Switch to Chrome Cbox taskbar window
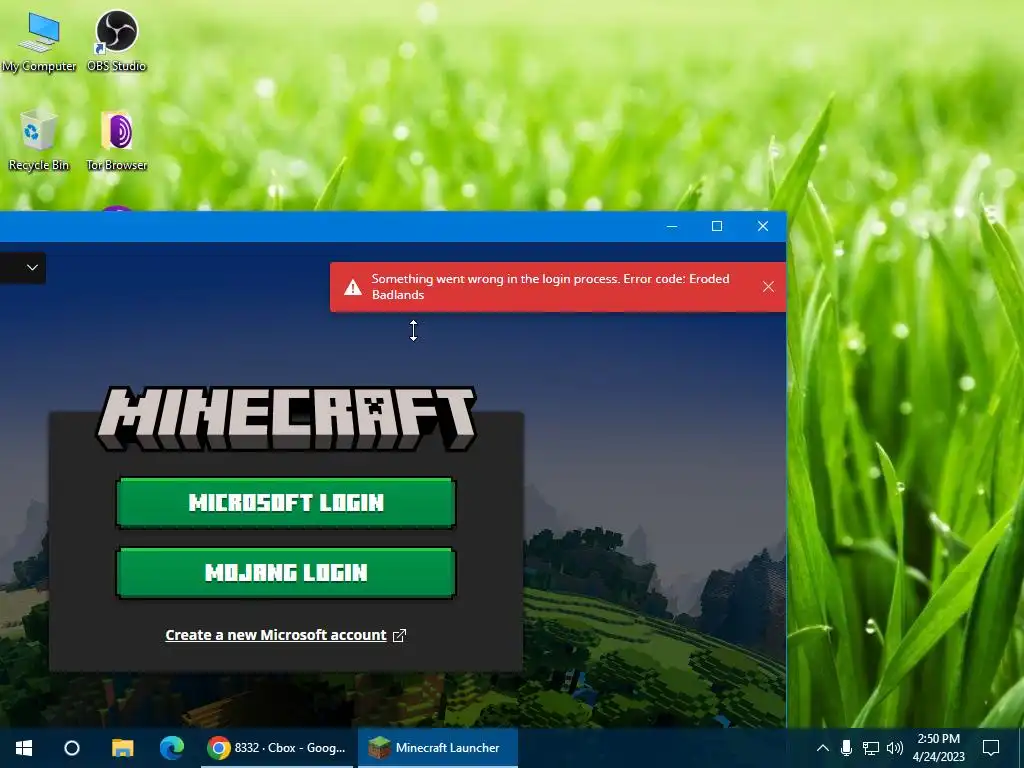This screenshot has height=768, width=1024. pos(276,748)
